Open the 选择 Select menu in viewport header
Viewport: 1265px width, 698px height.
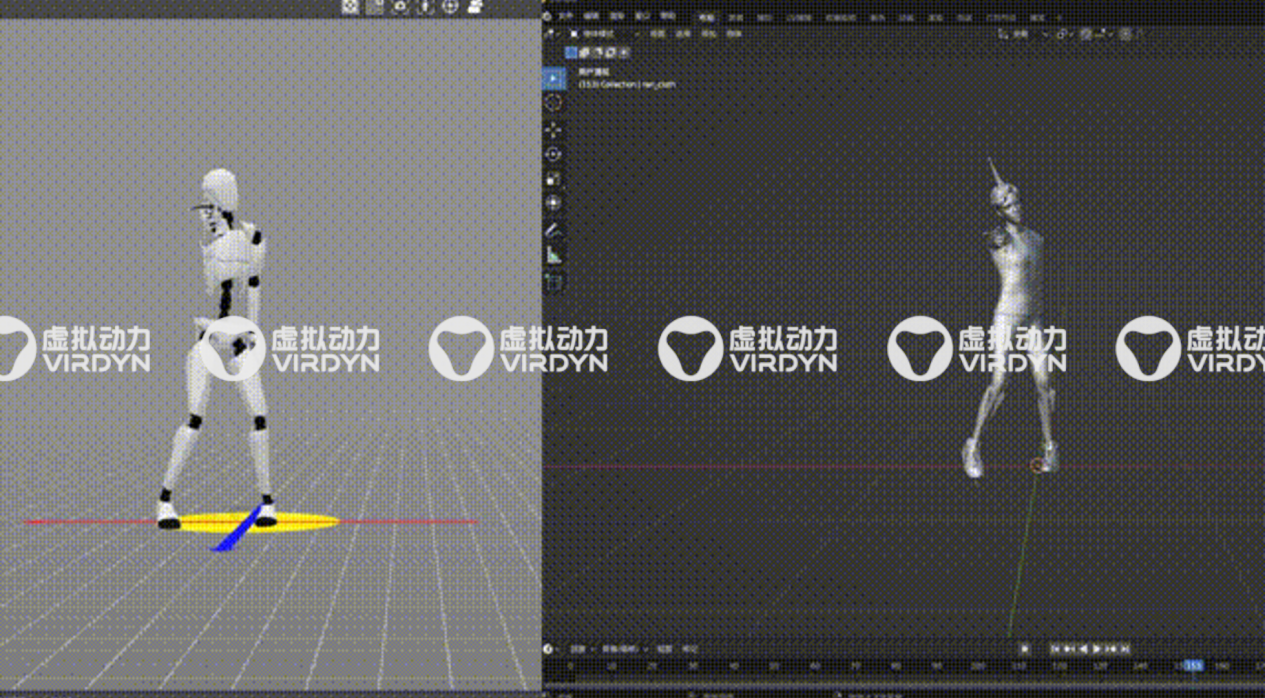click(x=682, y=34)
